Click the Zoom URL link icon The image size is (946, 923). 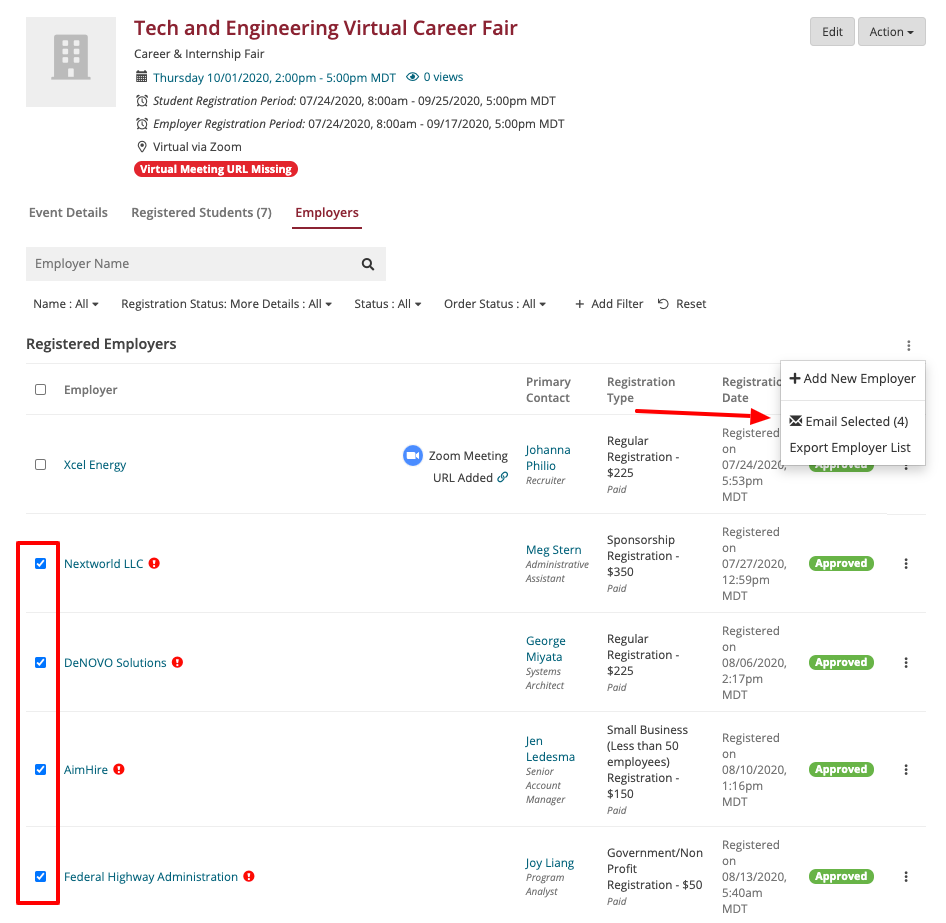click(503, 478)
